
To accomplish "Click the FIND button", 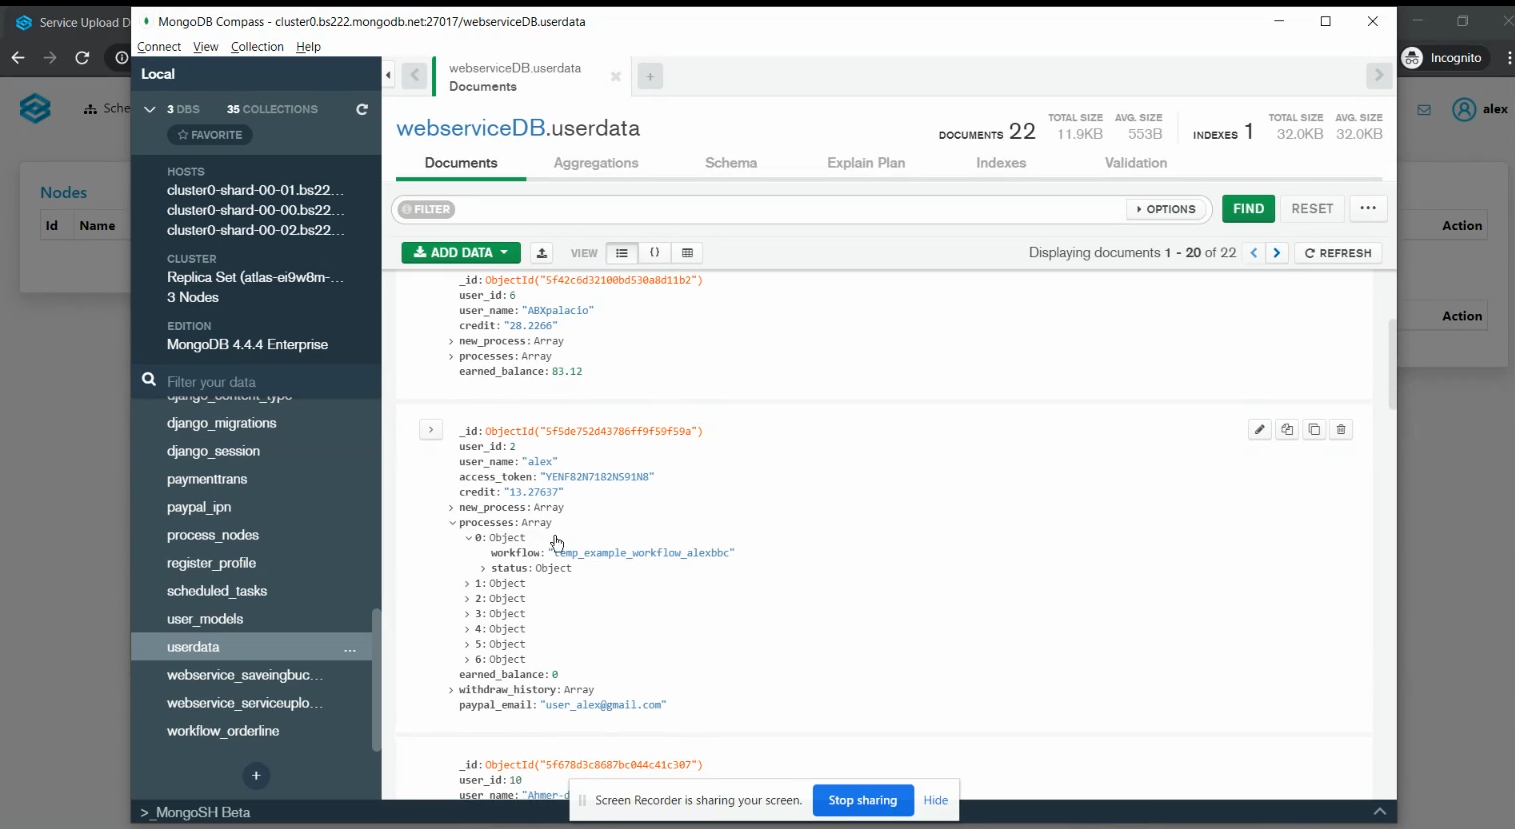I will point(1248,209).
